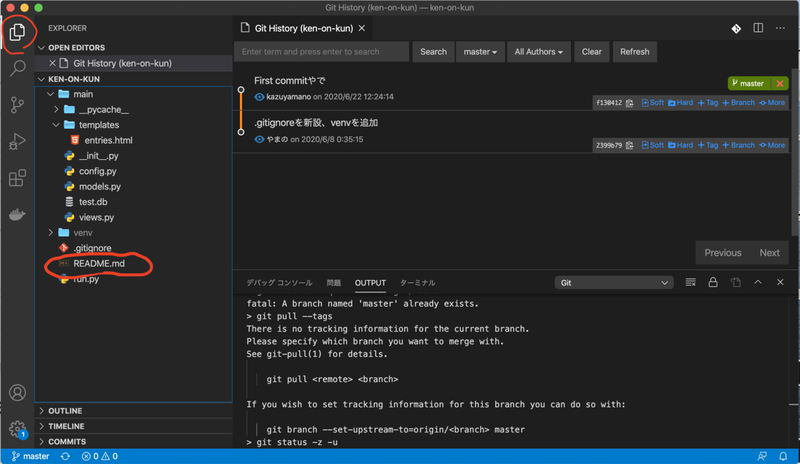
Task: Click the Search button
Action: click(x=433, y=52)
